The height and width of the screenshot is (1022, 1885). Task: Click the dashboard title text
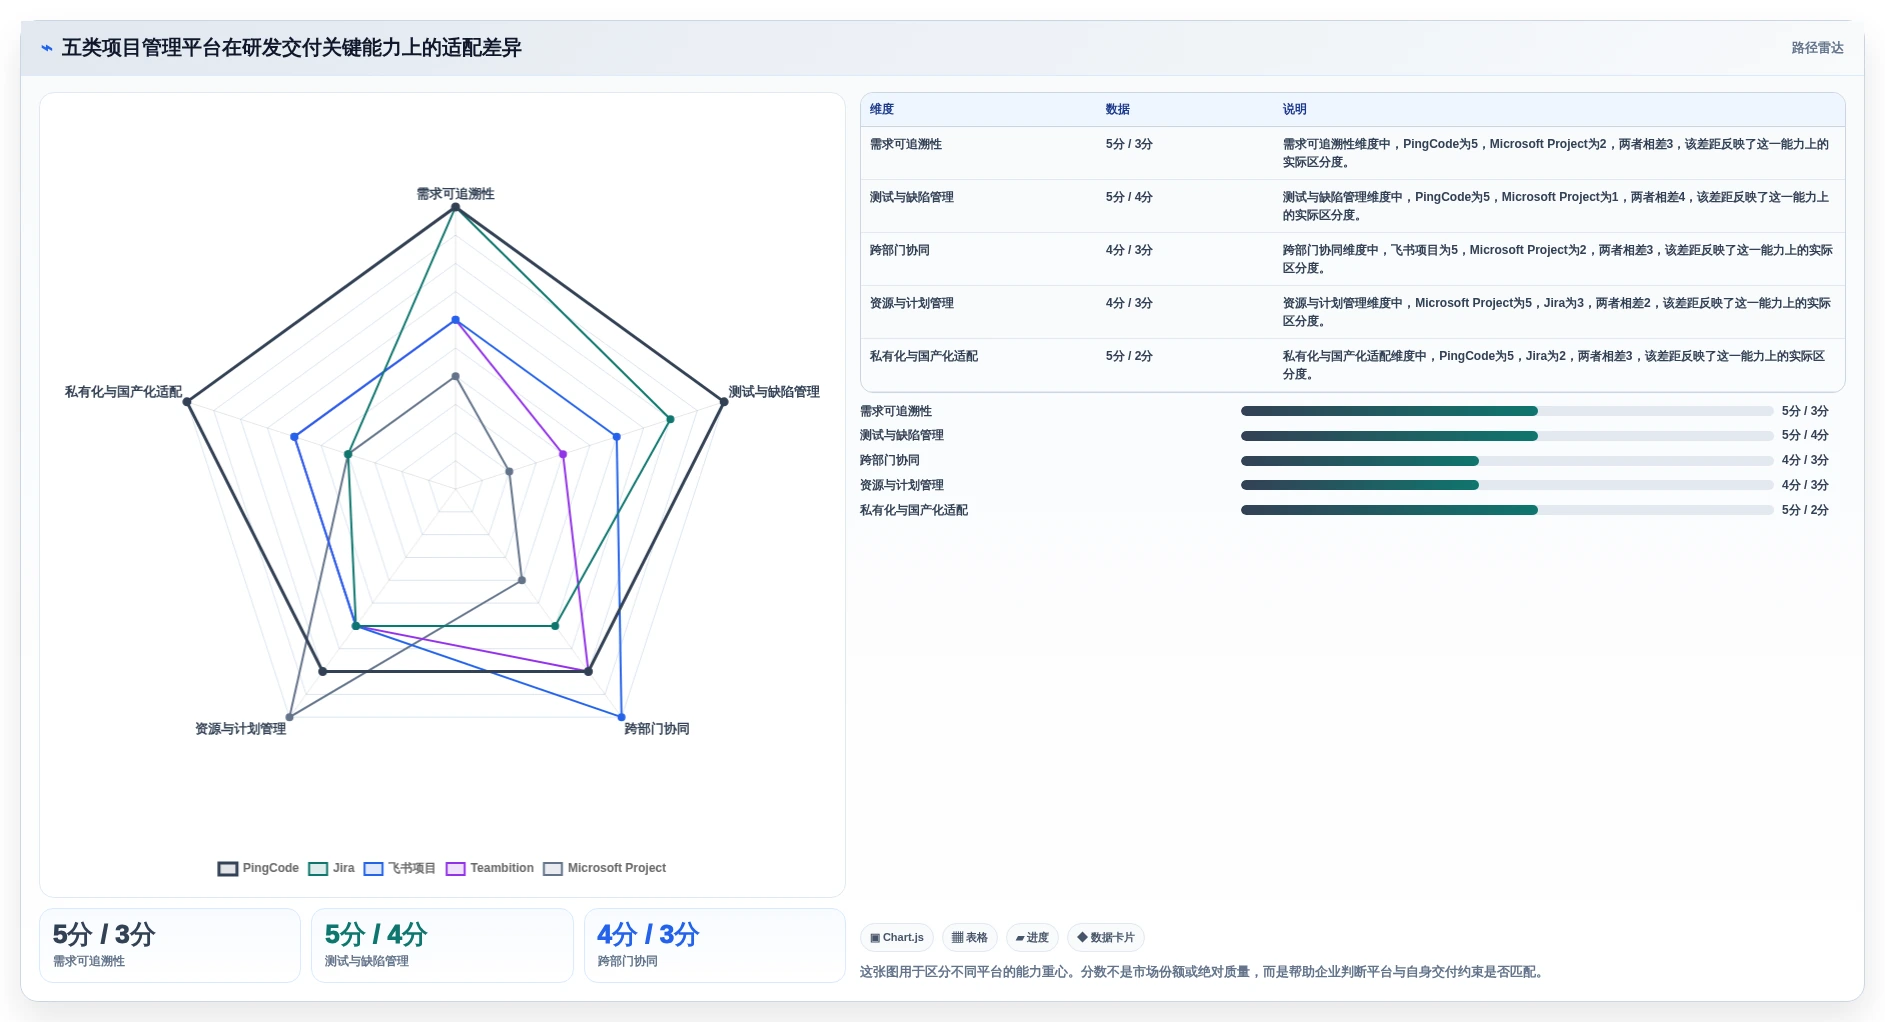coord(292,48)
